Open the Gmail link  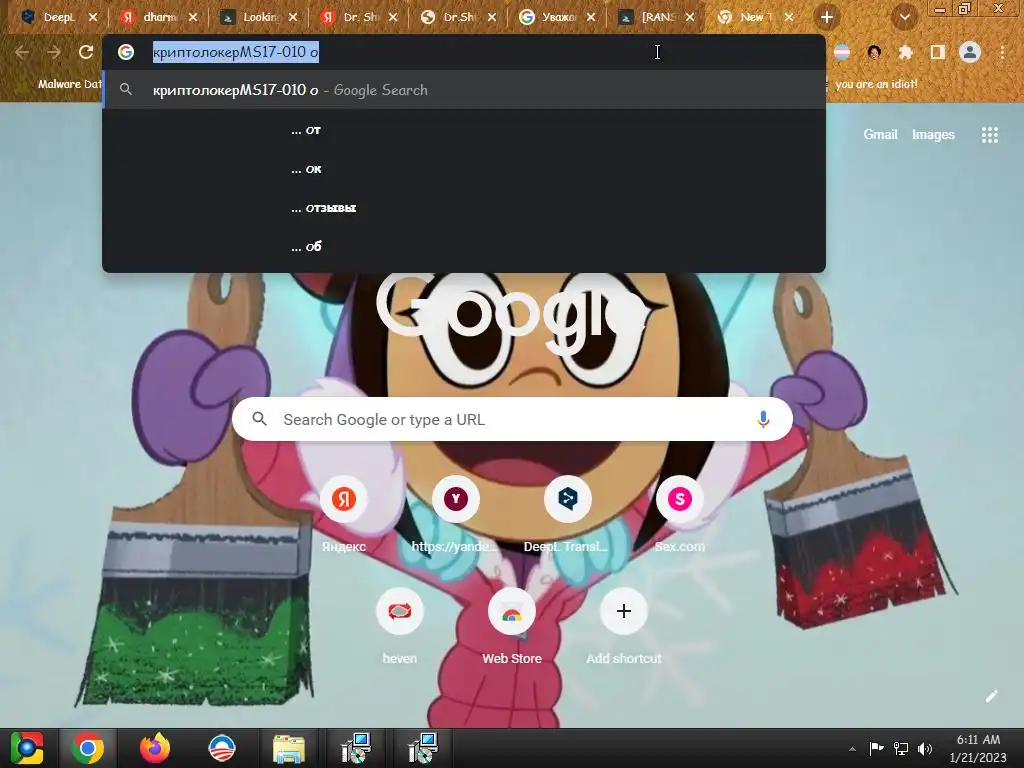[x=880, y=135]
